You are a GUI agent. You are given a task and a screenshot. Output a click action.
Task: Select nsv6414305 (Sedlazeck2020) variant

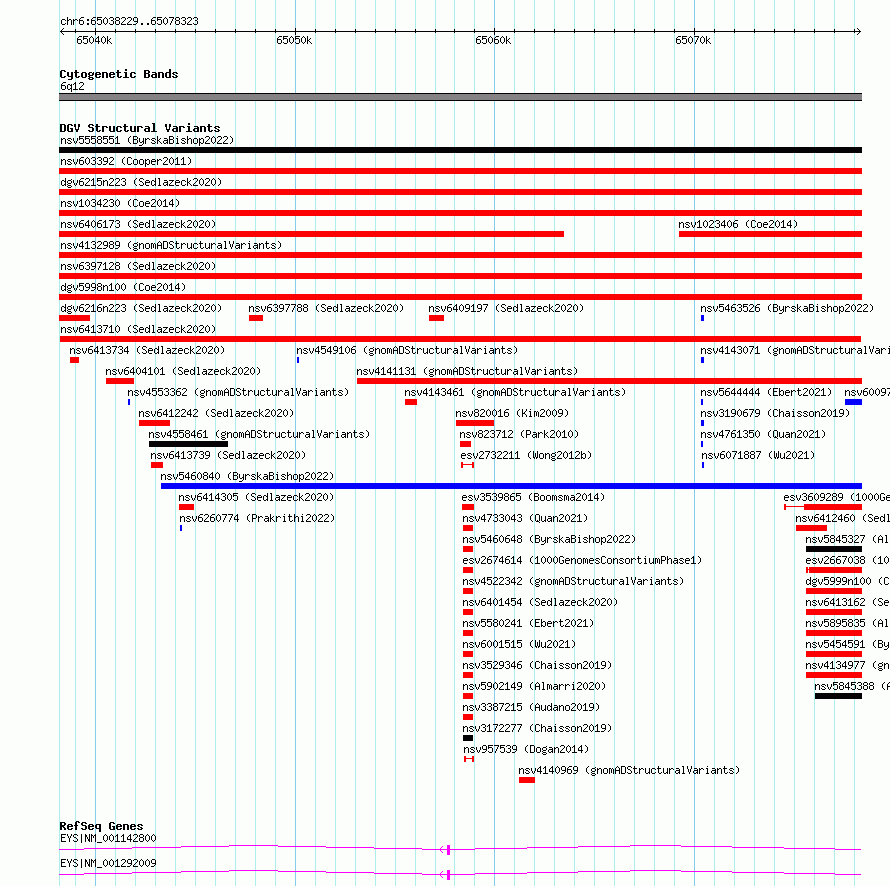pyautogui.click(x=256, y=497)
